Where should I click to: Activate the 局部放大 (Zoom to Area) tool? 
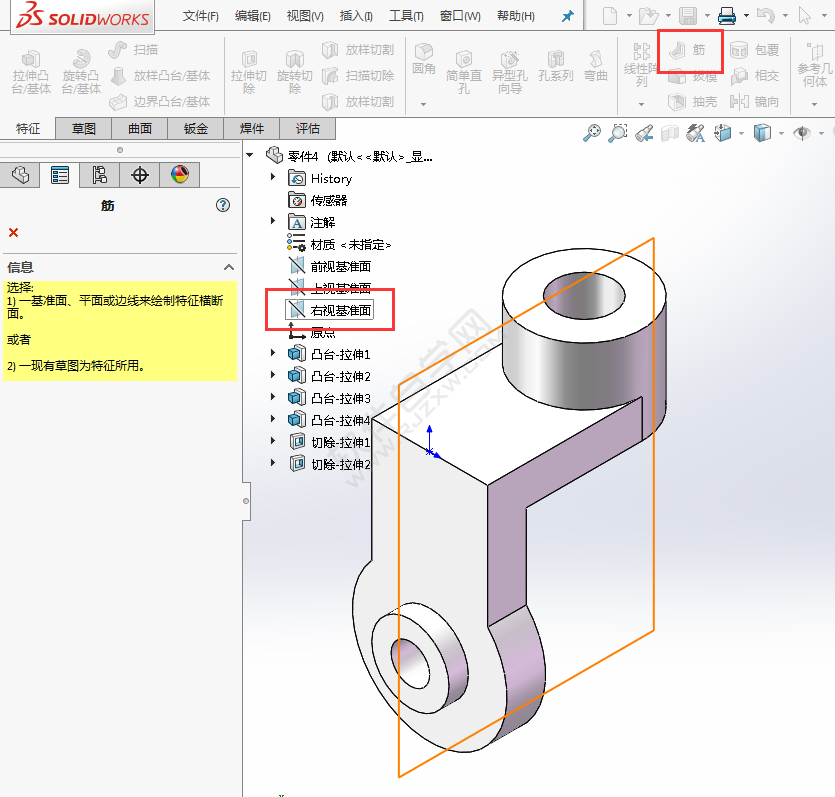pos(618,134)
